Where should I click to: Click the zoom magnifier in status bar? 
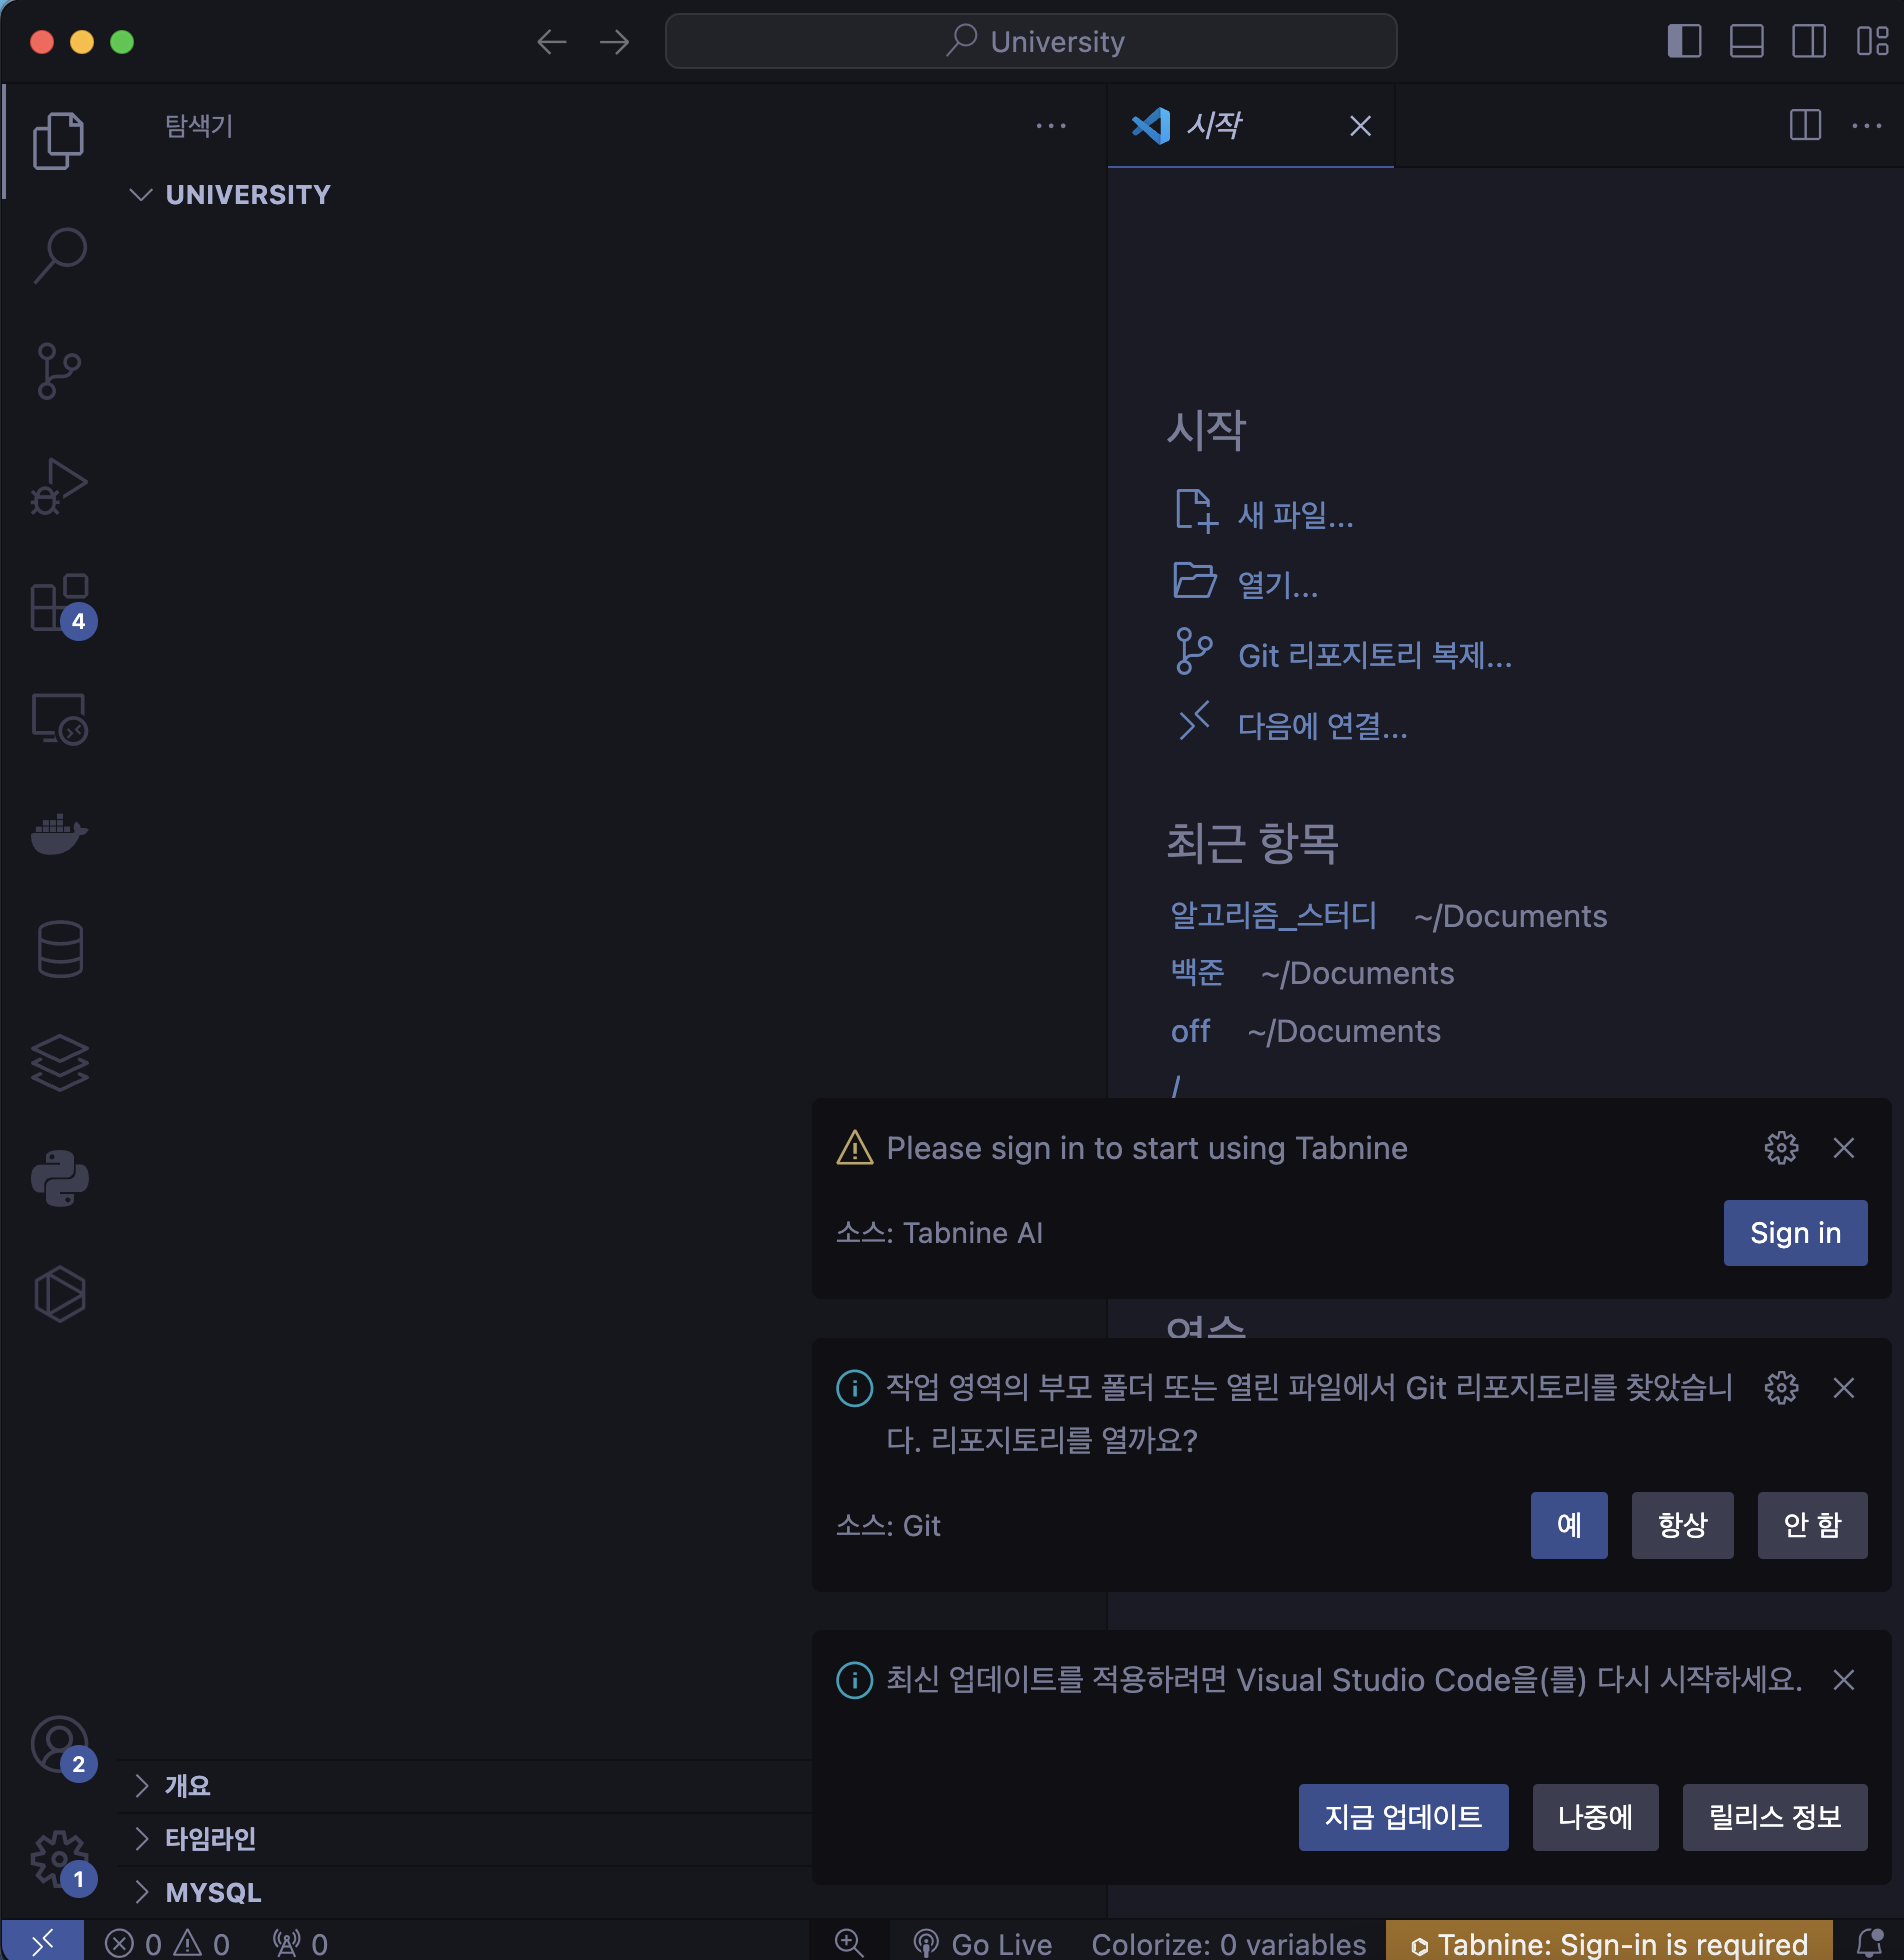pyautogui.click(x=849, y=1943)
